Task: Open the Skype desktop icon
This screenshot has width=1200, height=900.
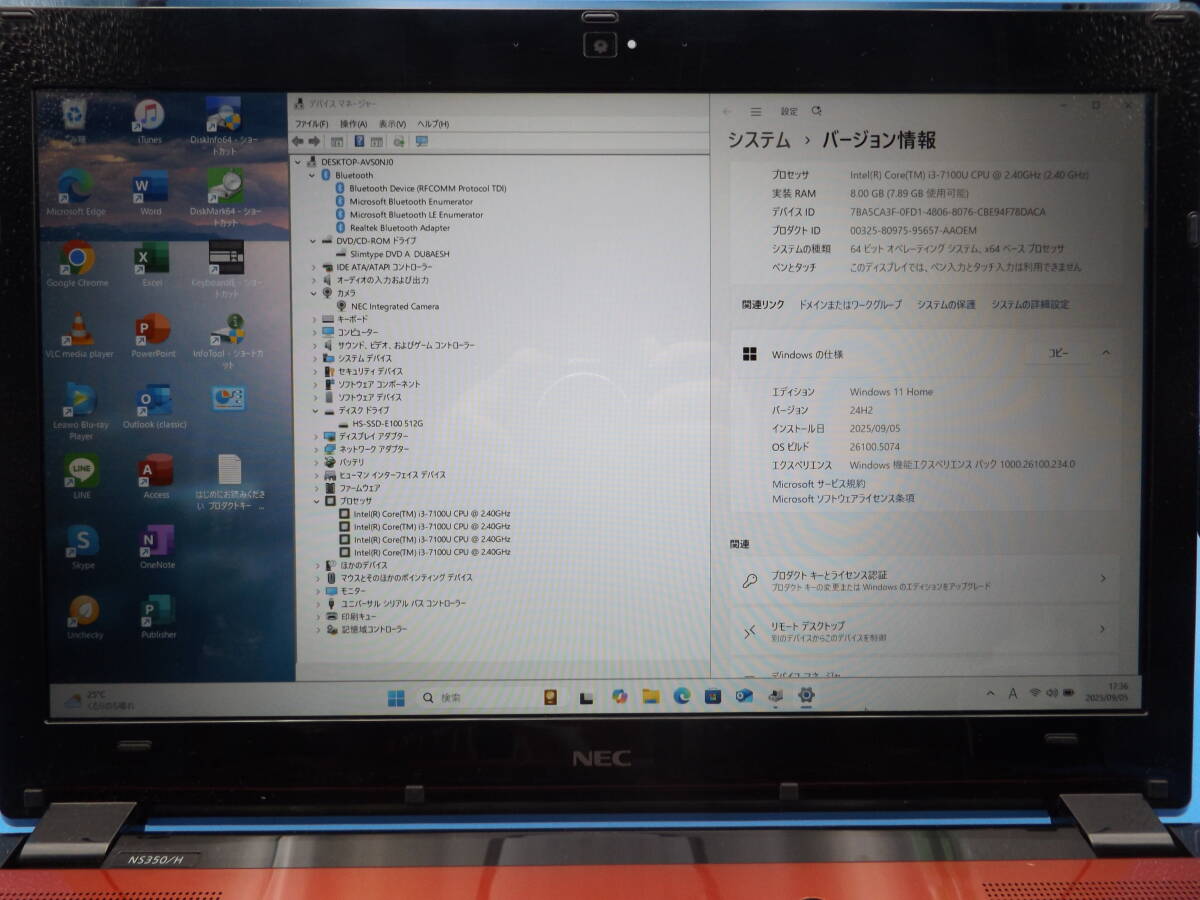Action: (x=83, y=547)
